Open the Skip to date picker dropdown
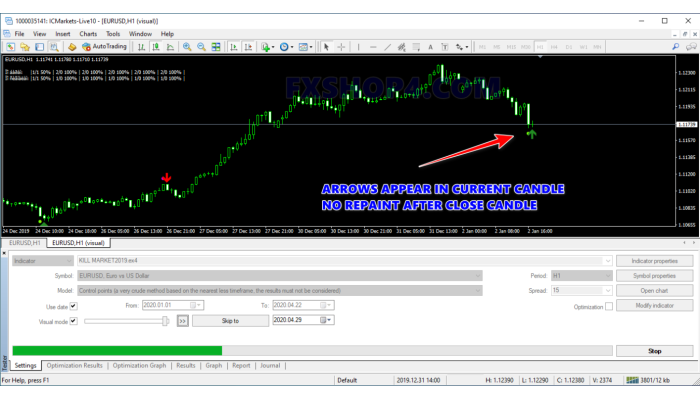The image size is (700, 400). [330, 320]
